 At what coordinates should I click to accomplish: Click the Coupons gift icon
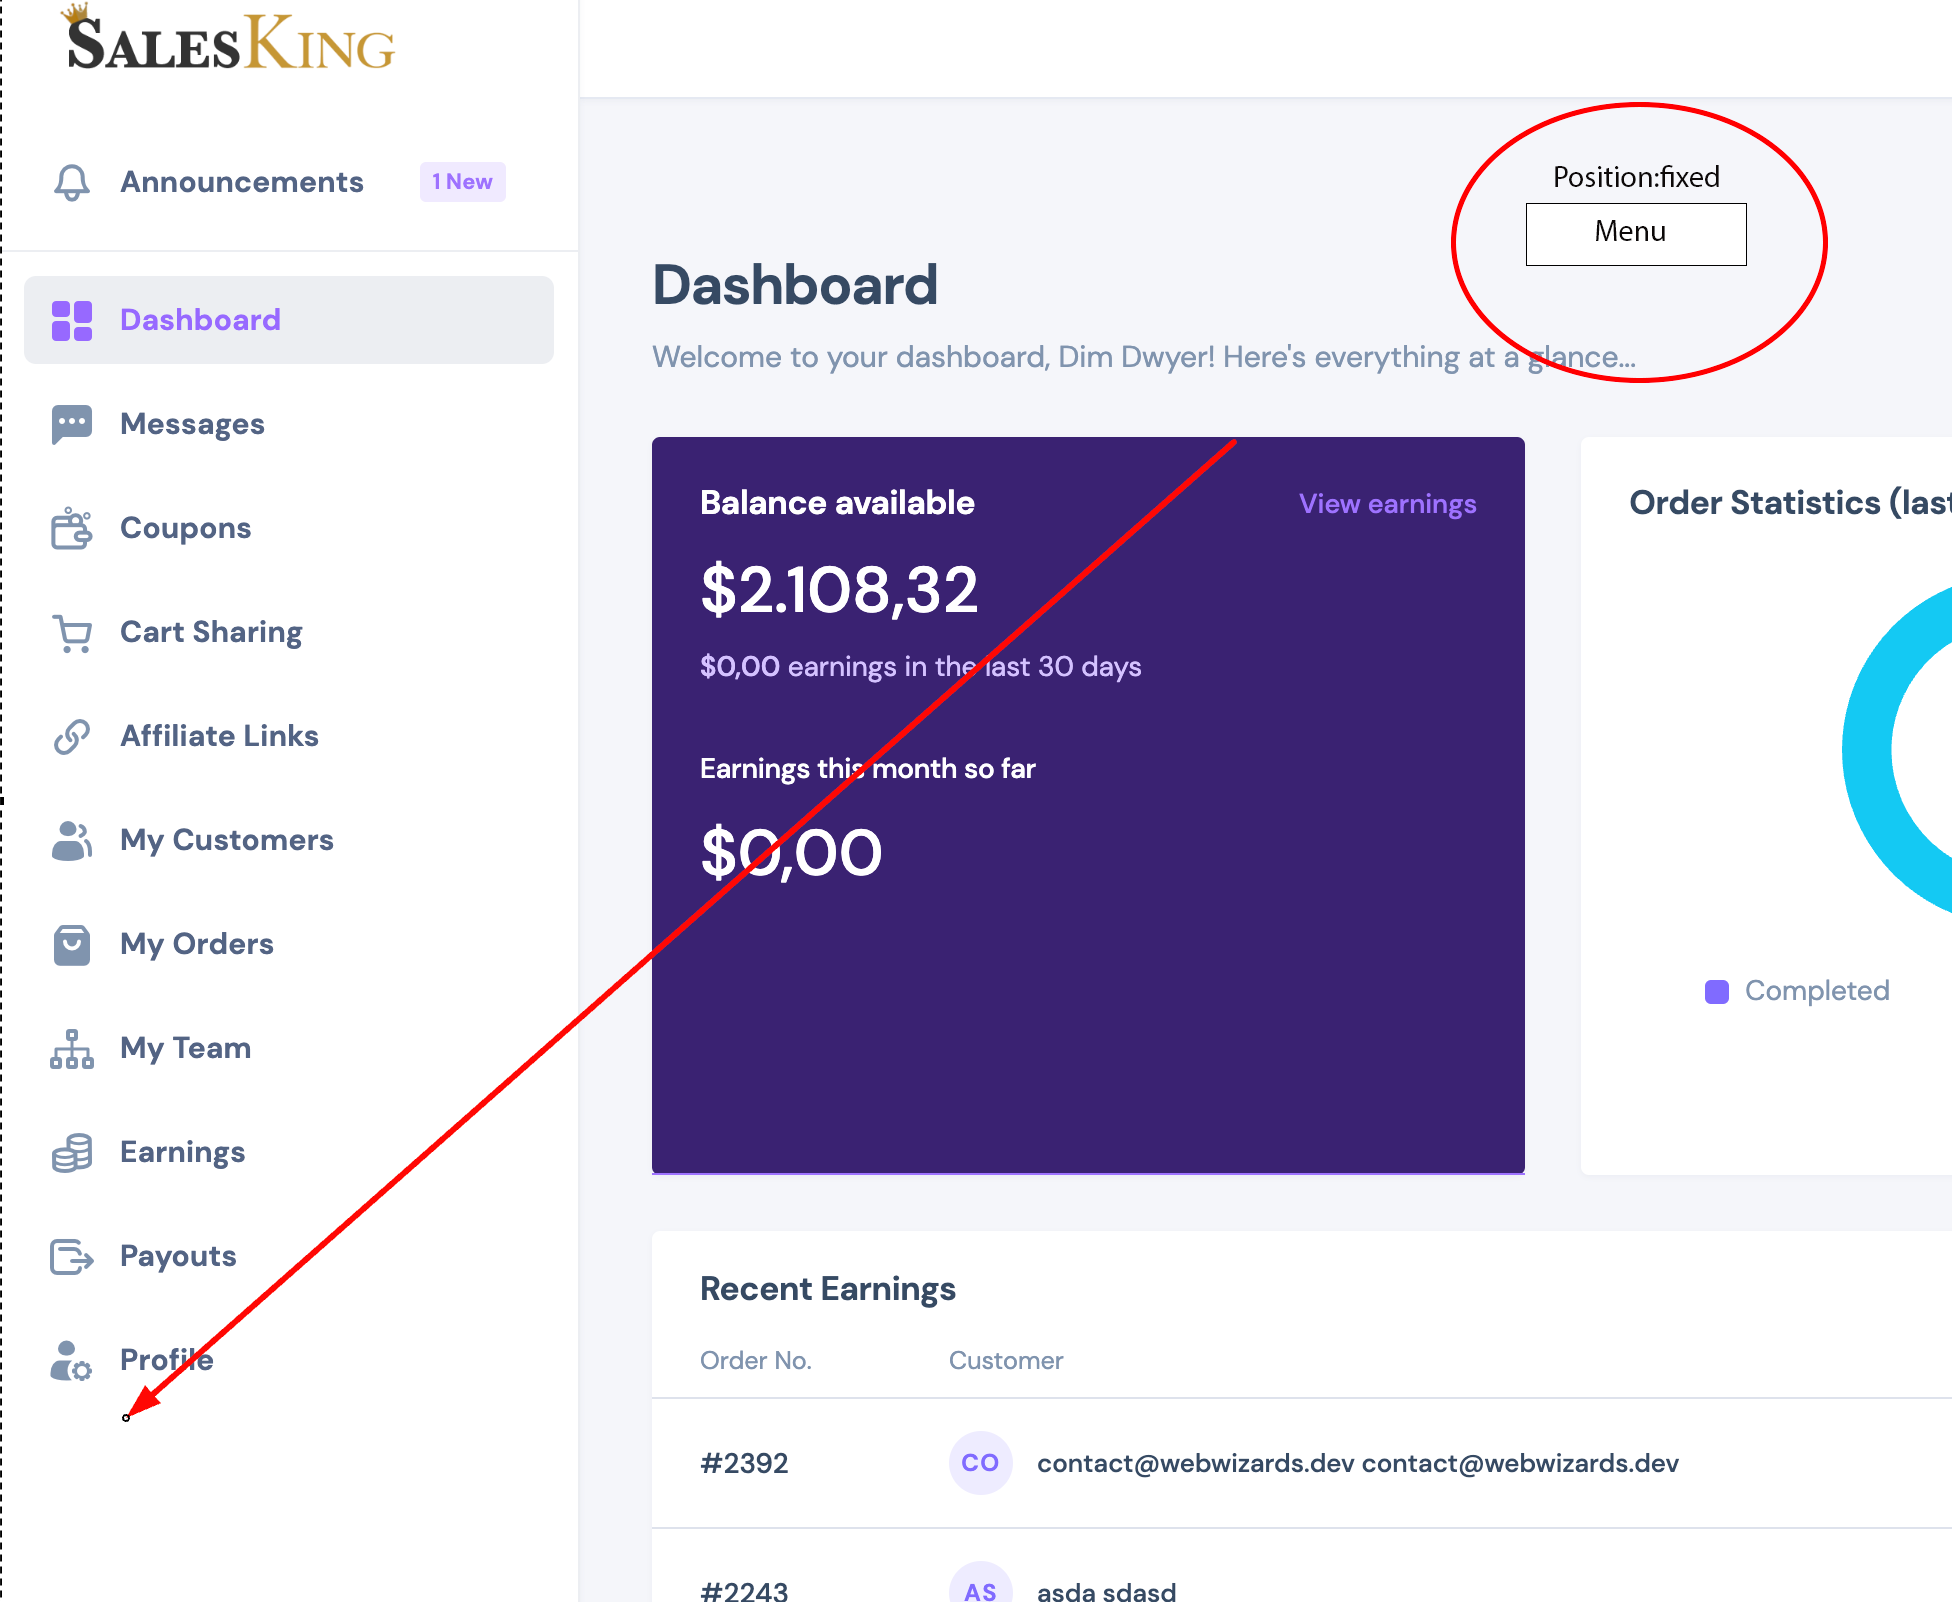pyautogui.click(x=72, y=528)
